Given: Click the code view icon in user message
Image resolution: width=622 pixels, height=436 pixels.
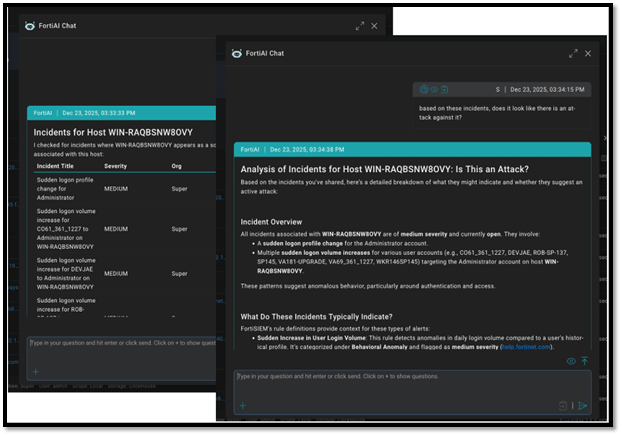Looking at the screenshot, I should [434, 89].
